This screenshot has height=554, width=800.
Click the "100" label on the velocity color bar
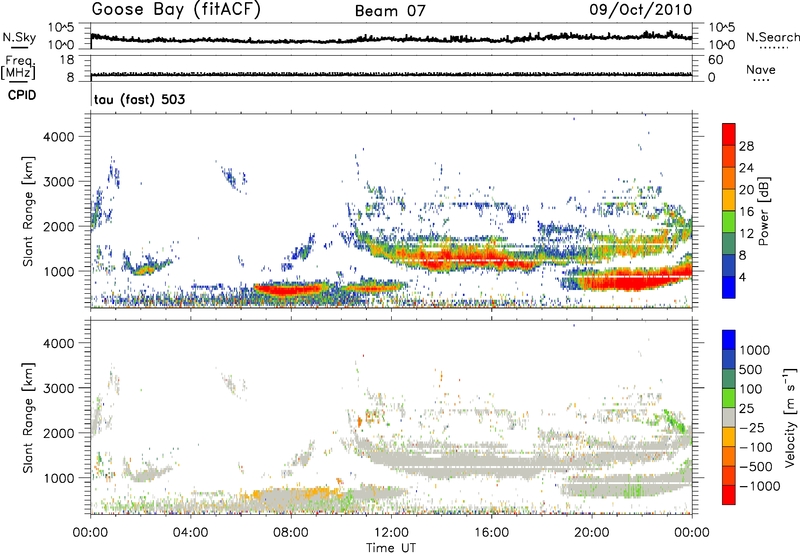point(751,389)
